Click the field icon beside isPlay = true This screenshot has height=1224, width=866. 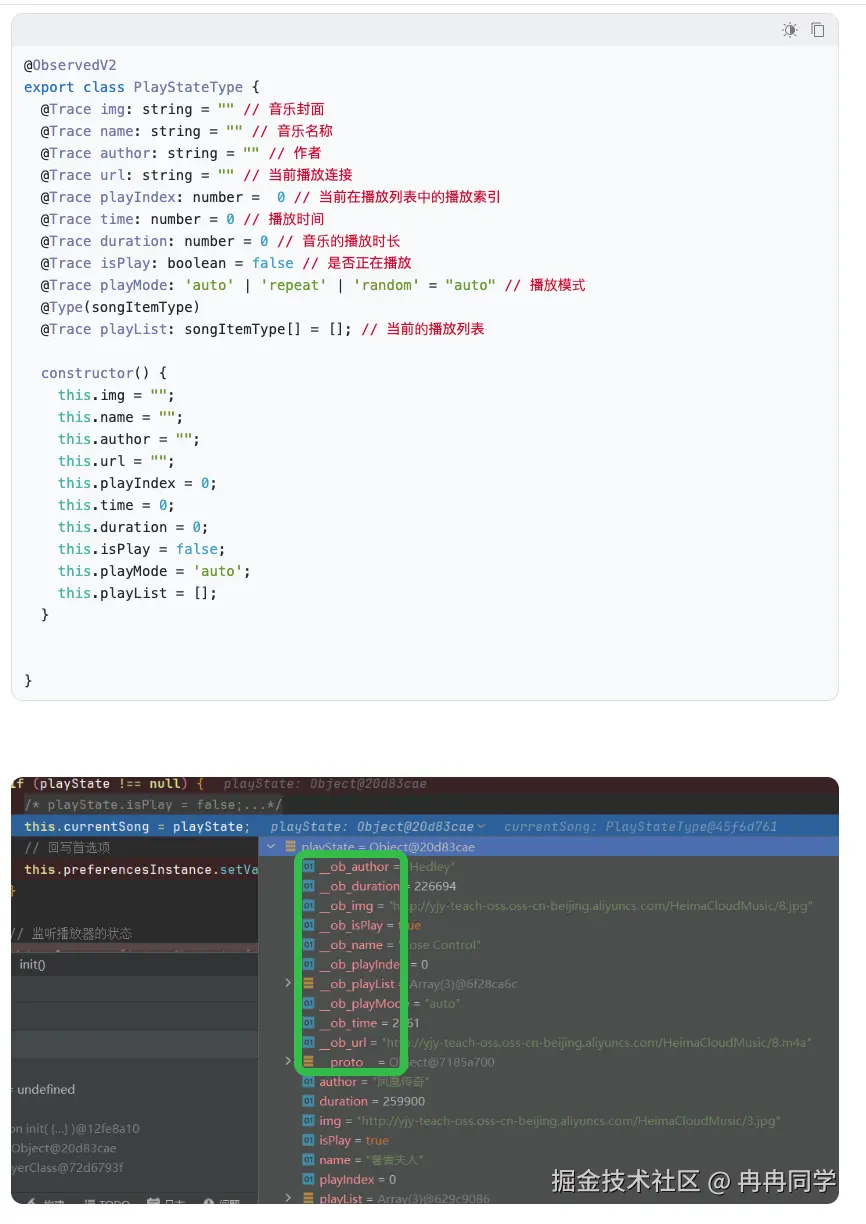click(308, 1140)
